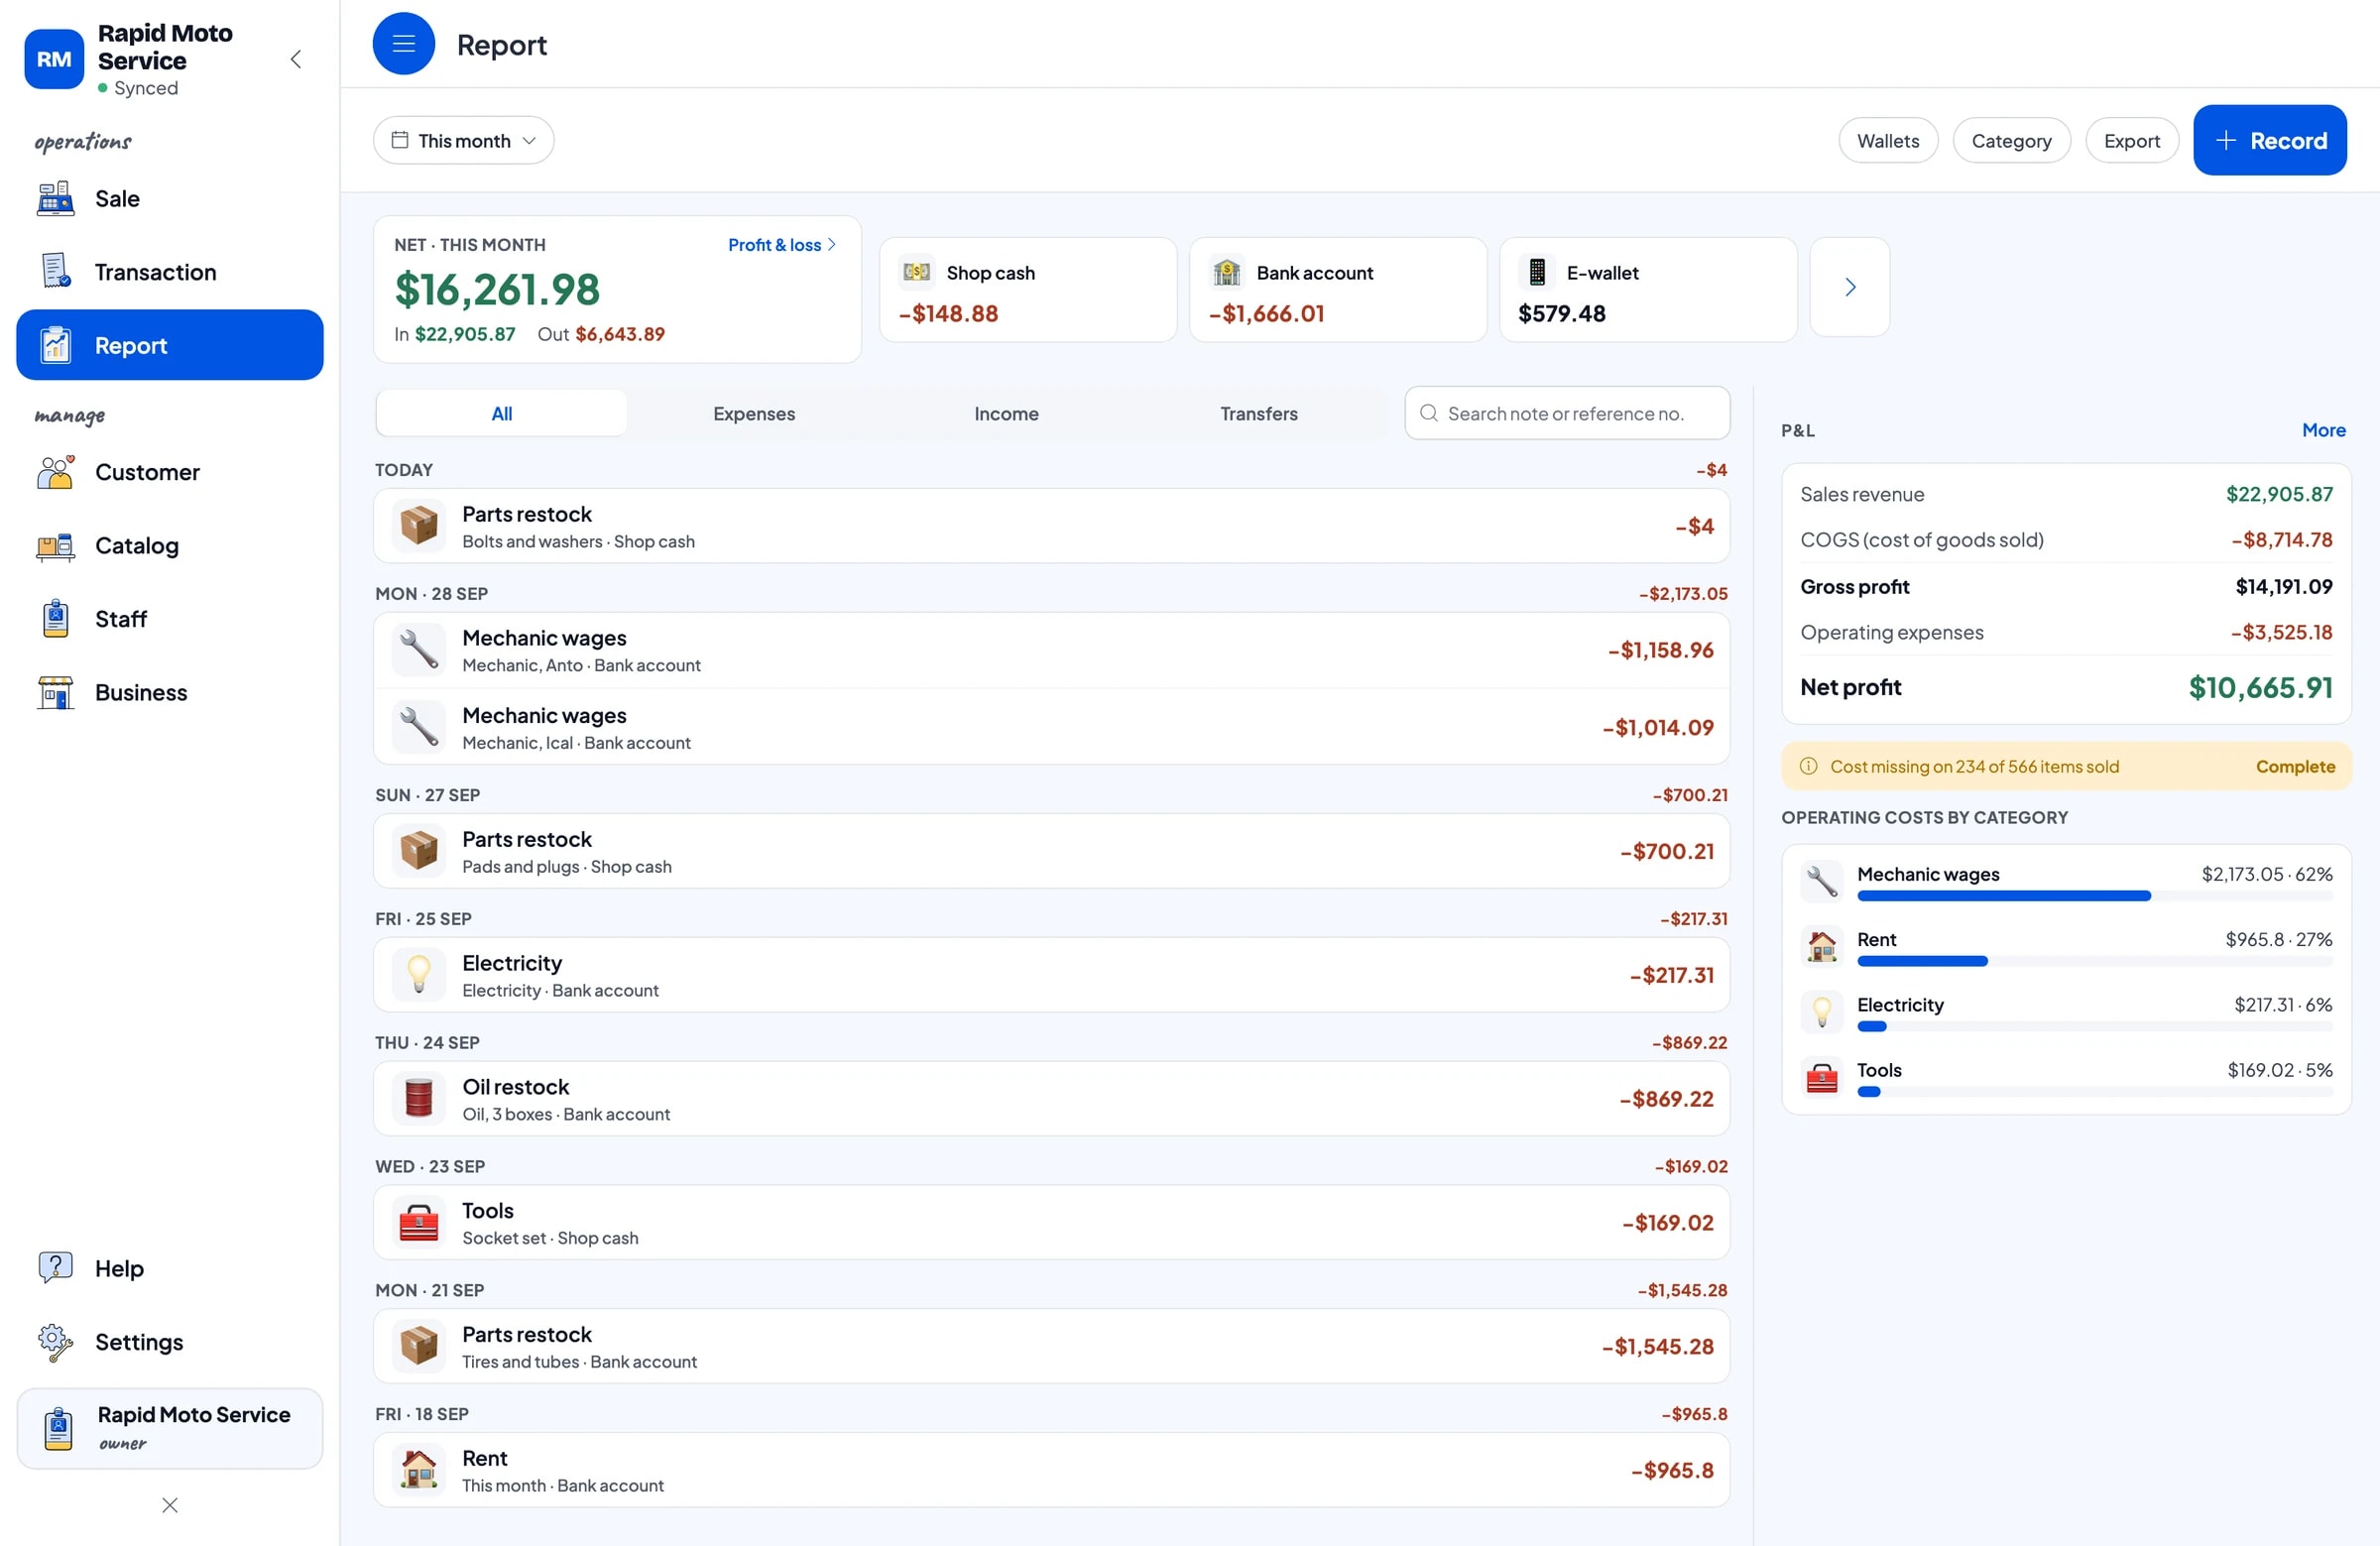
Task: Open the Profit & loss link
Action: click(781, 245)
